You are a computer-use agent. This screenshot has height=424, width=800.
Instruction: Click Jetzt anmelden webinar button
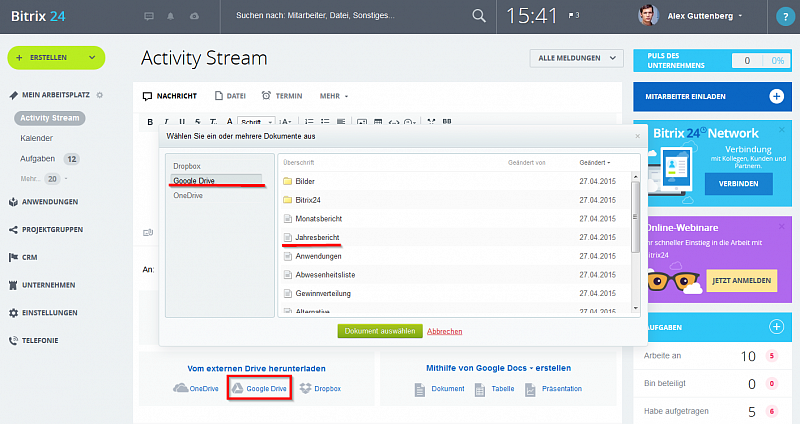741,281
